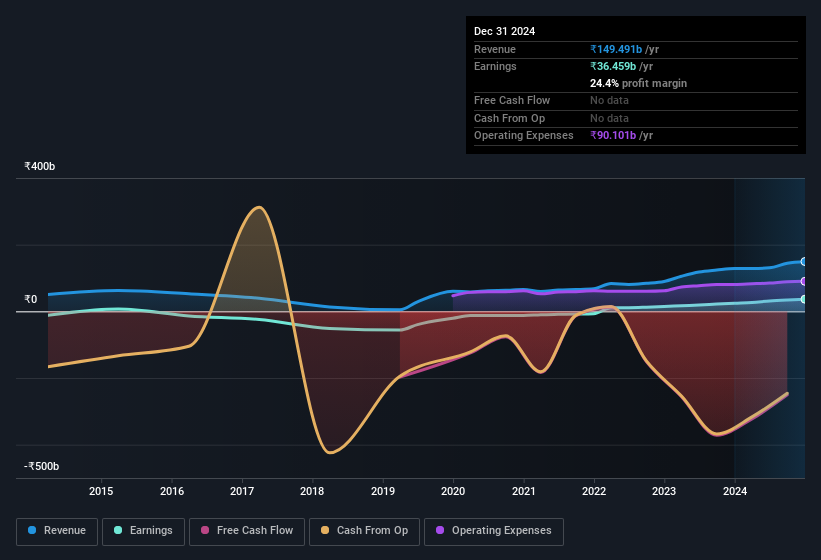This screenshot has width=821, height=560.
Task: Toggle the Revenue legend series
Action: (57, 531)
